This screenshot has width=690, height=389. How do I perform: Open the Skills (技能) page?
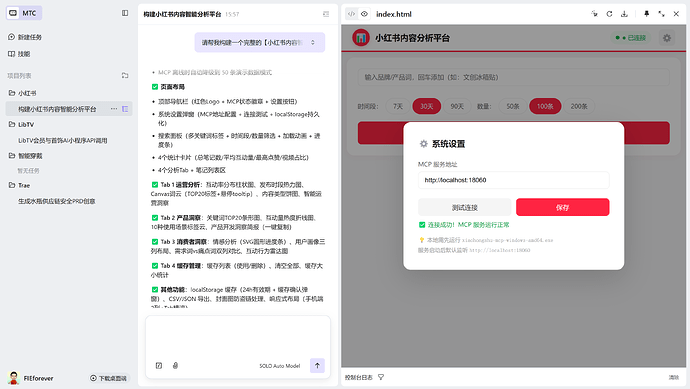pos(19,54)
